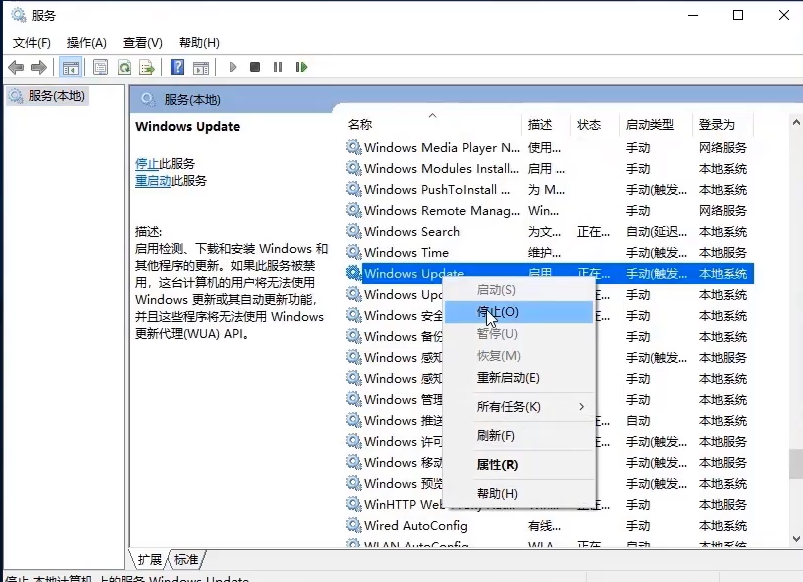Open 属性(R) from the context menu
Image resolution: width=803 pixels, height=582 pixels.
497,465
